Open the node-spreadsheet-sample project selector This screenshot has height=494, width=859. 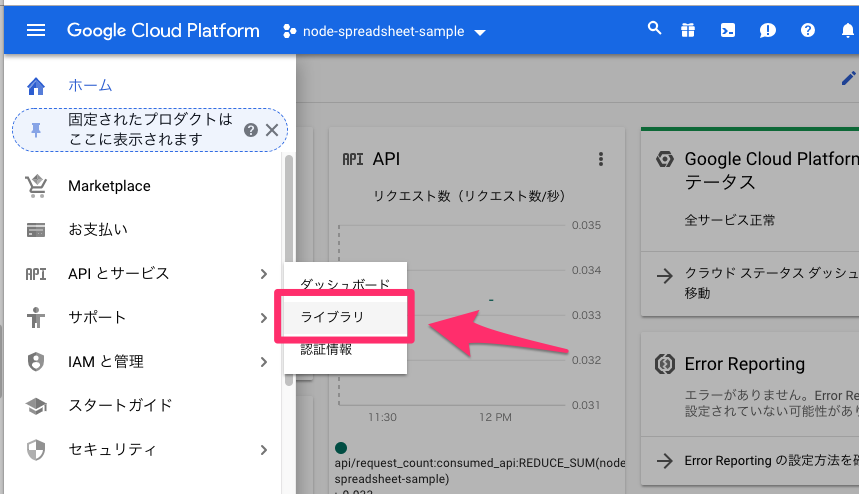(x=384, y=31)
